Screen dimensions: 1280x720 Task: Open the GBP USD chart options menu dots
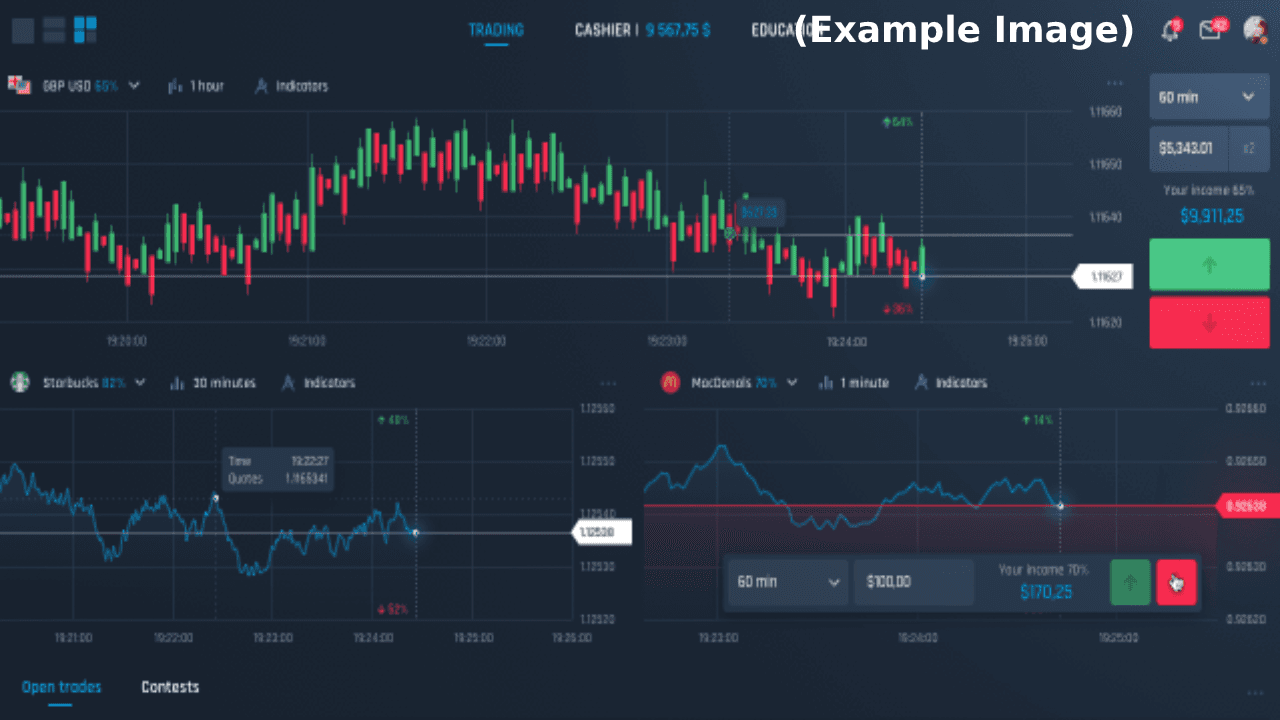point(1115,85)
